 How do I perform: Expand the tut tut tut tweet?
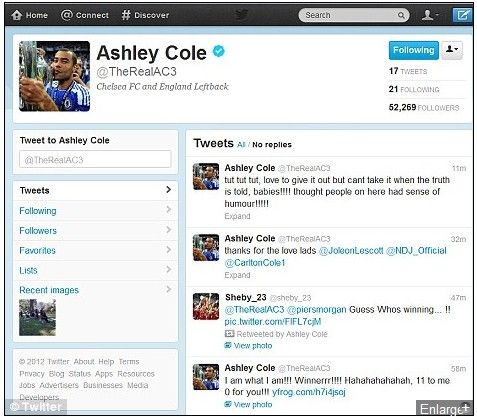[237, 216]
